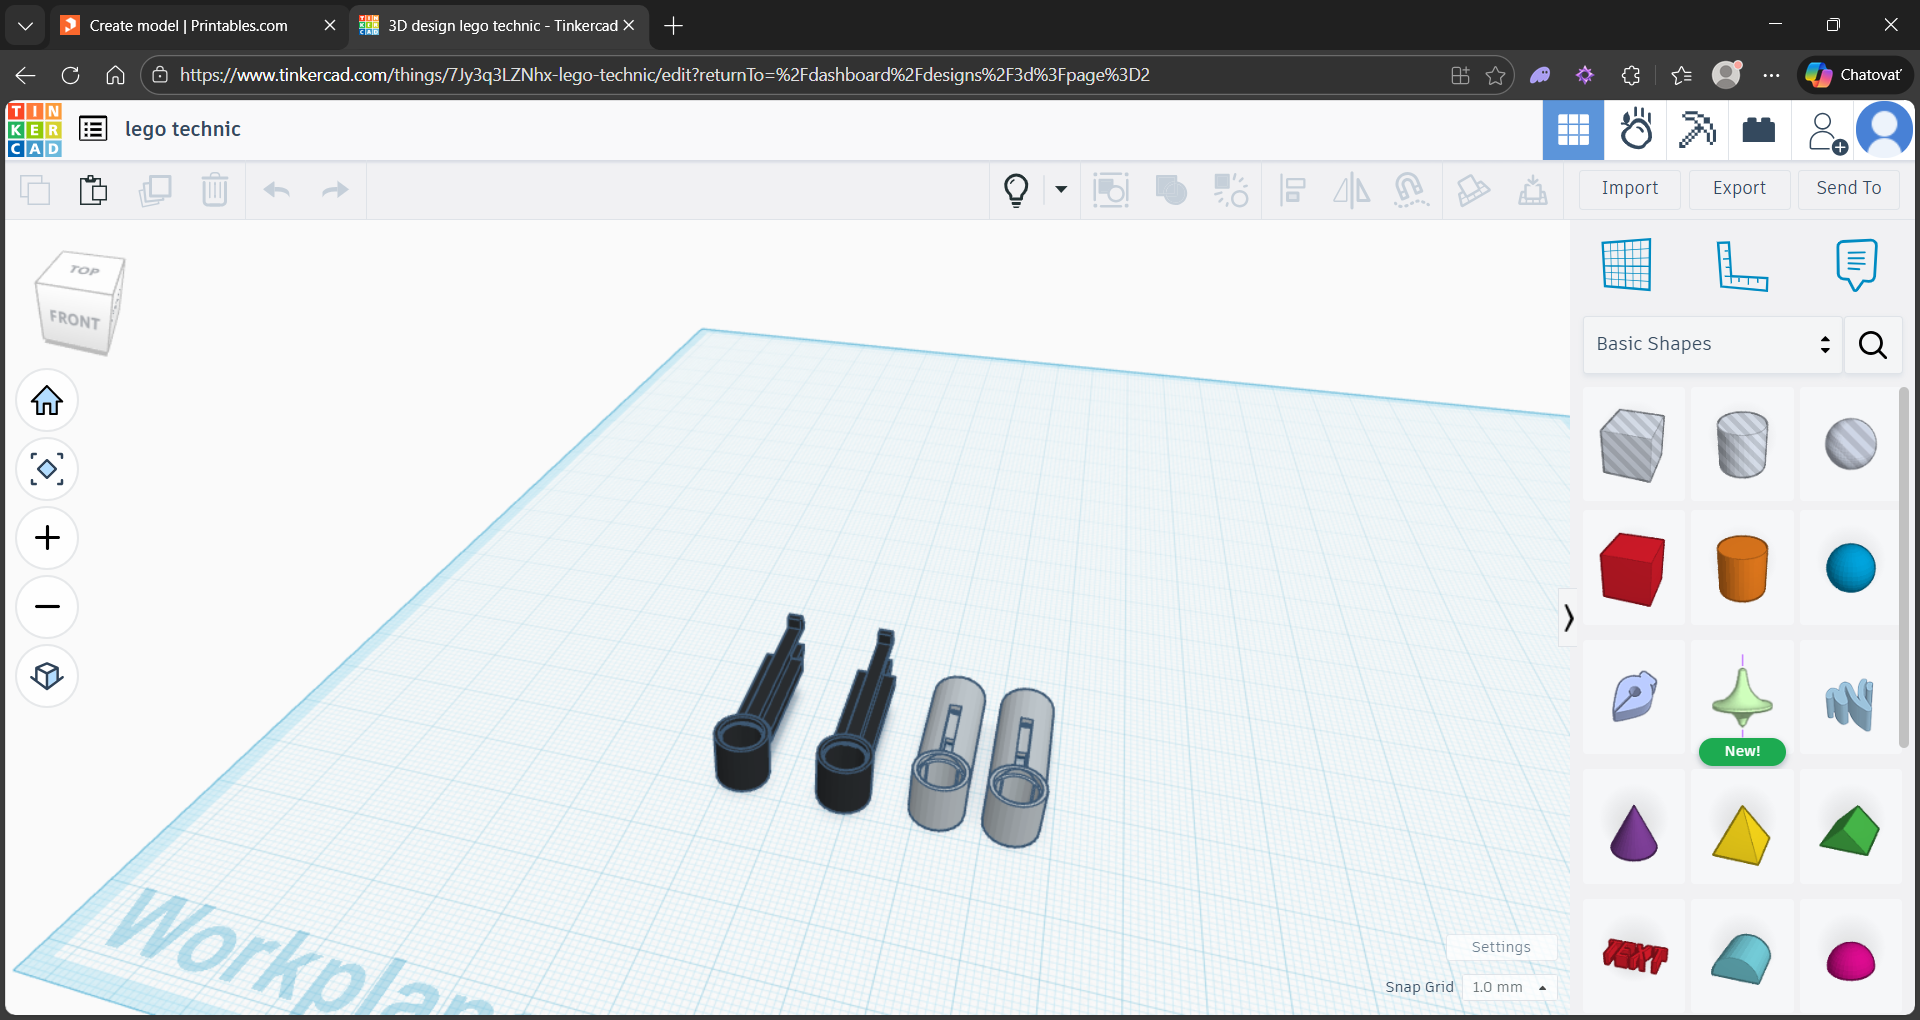Click the Align tool icon
Viewport: 1920px width, 1020px height.
pos(1293,189)
